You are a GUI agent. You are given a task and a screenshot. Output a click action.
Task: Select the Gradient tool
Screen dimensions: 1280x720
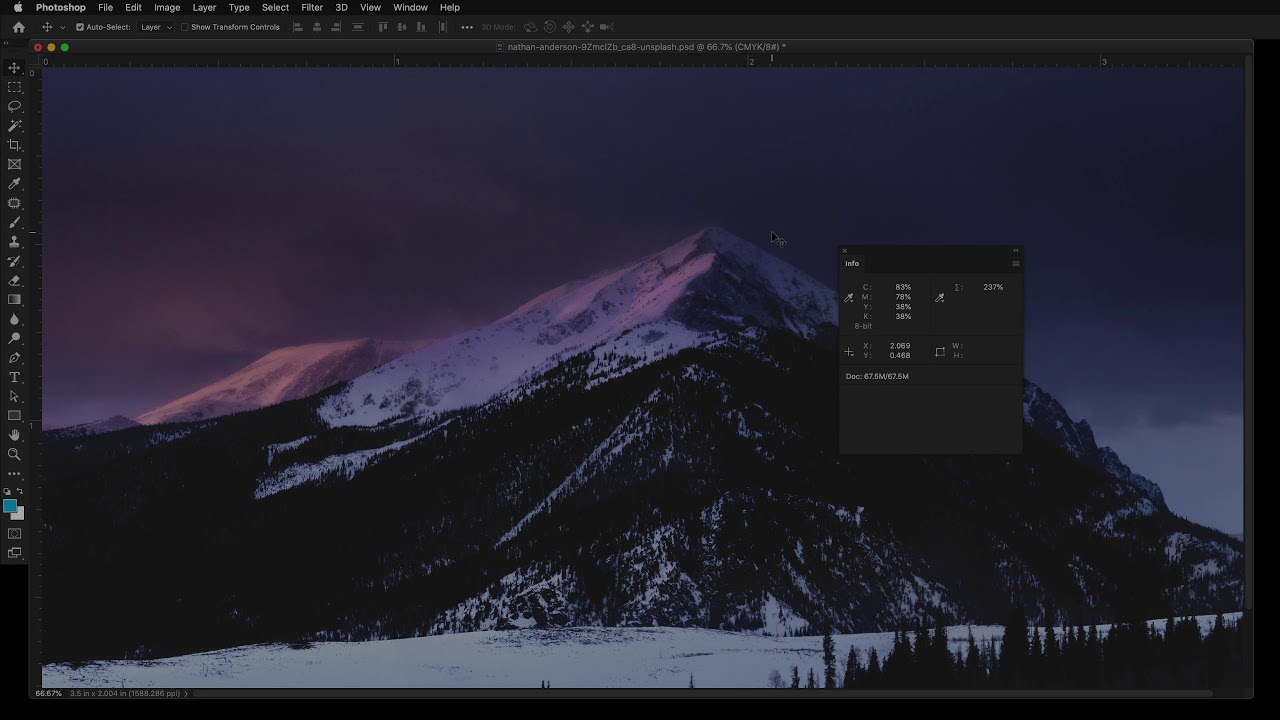click(x=14, y=300)
